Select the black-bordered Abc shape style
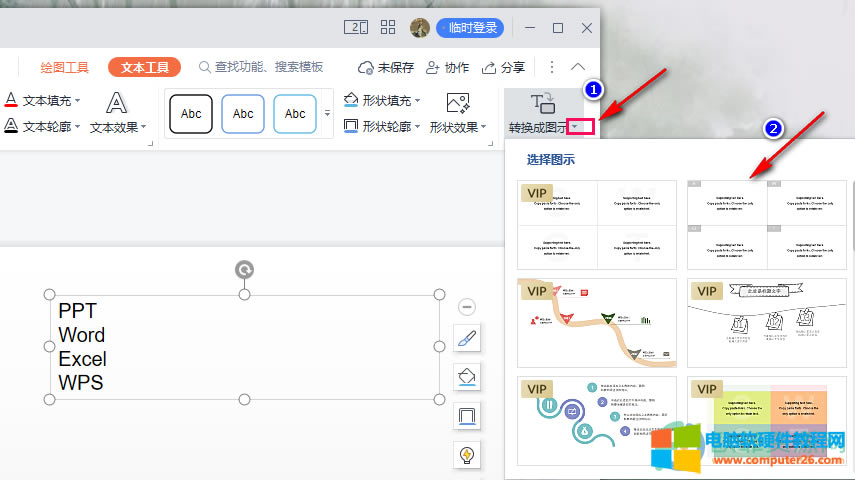 point(191,113)
